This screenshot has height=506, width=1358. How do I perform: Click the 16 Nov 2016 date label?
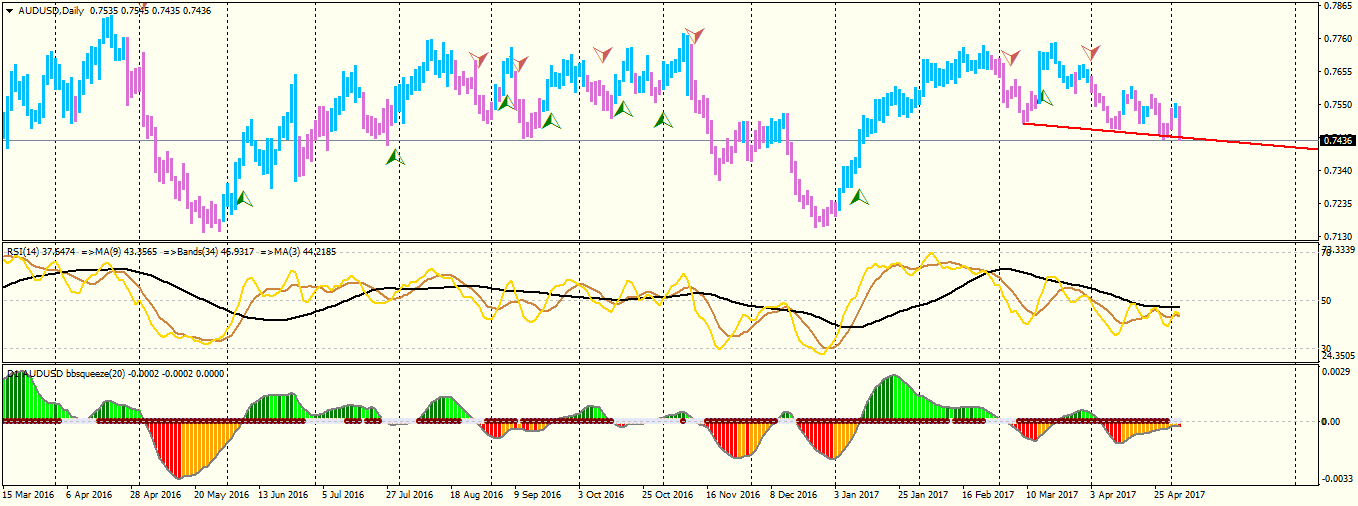[x=733, y=495]
